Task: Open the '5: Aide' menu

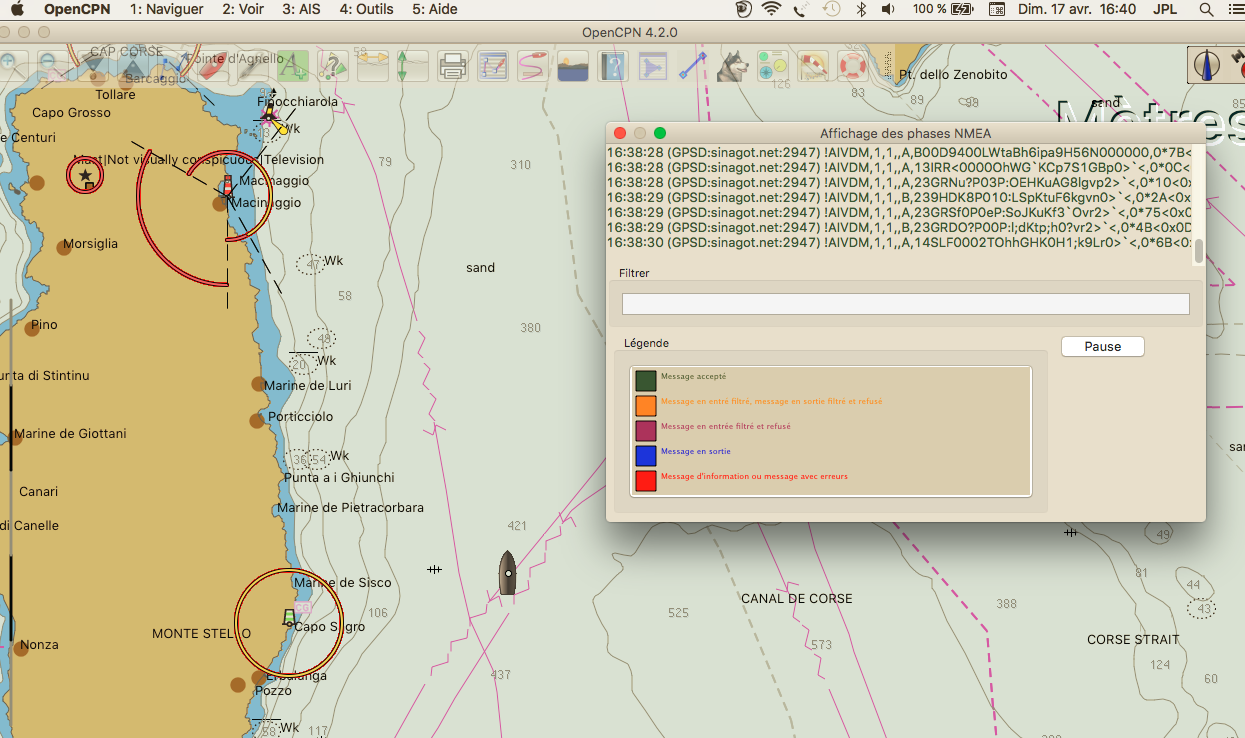Action: [435, 9]
